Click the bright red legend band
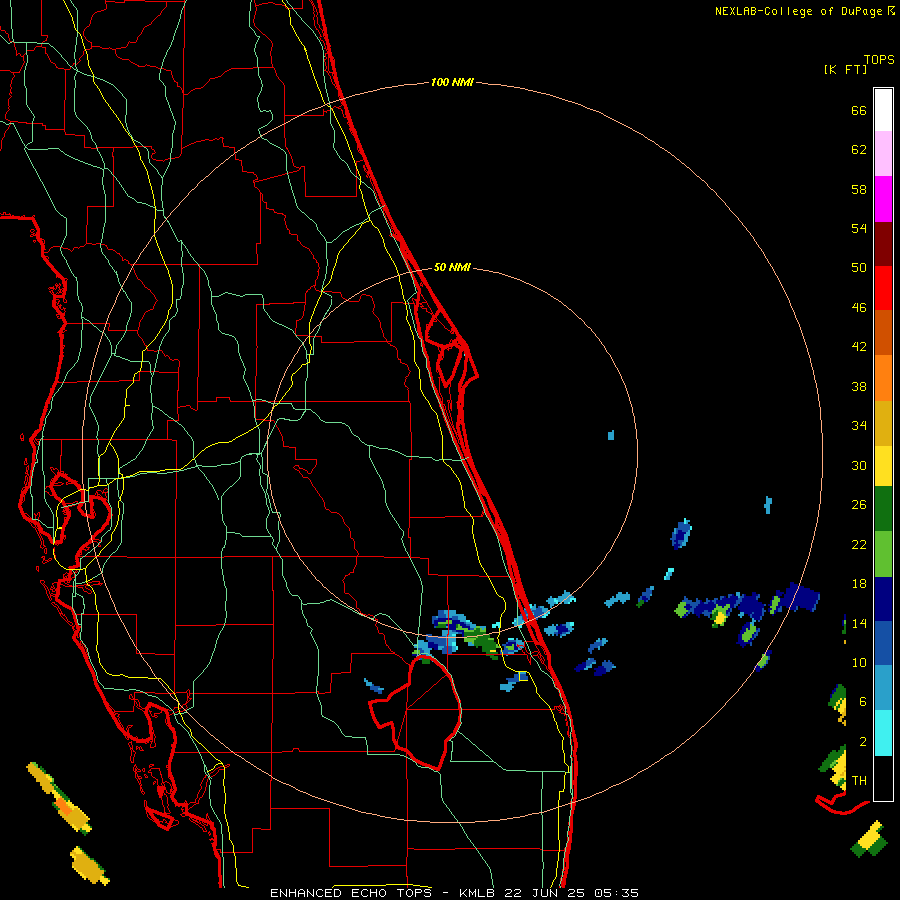 click(883, 288)
